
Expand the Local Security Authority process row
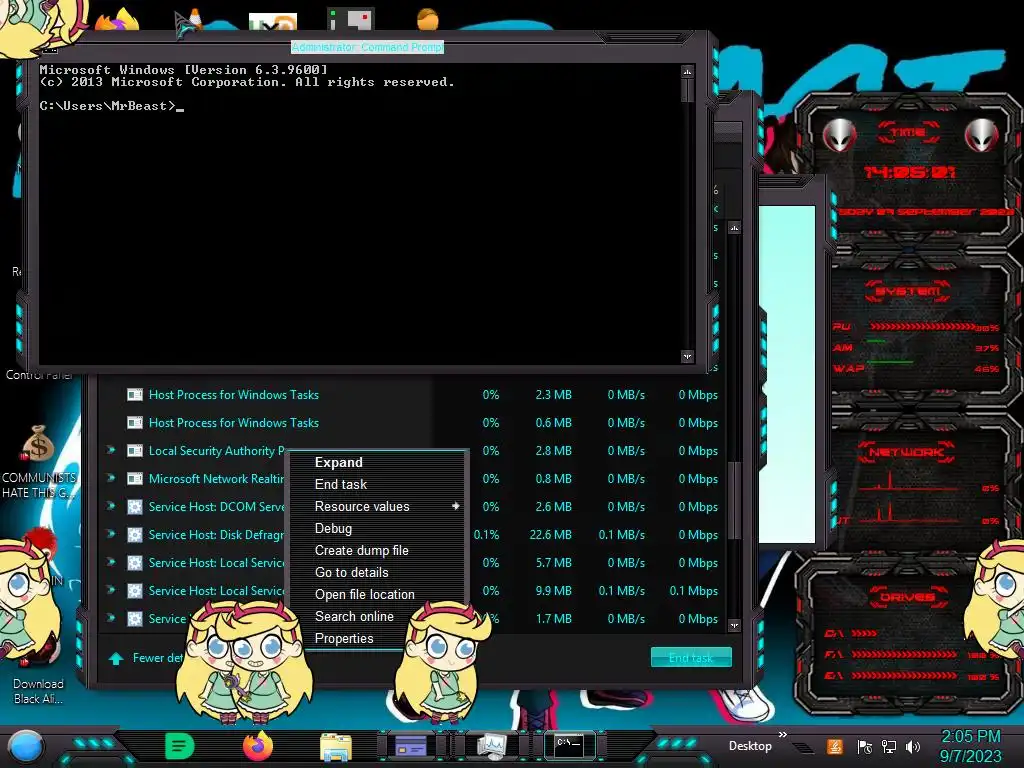(x=111, y=450)
